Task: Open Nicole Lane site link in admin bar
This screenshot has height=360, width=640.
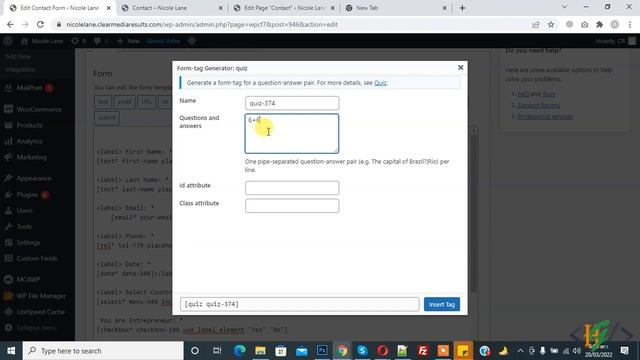Action: (x=42, y=41)
